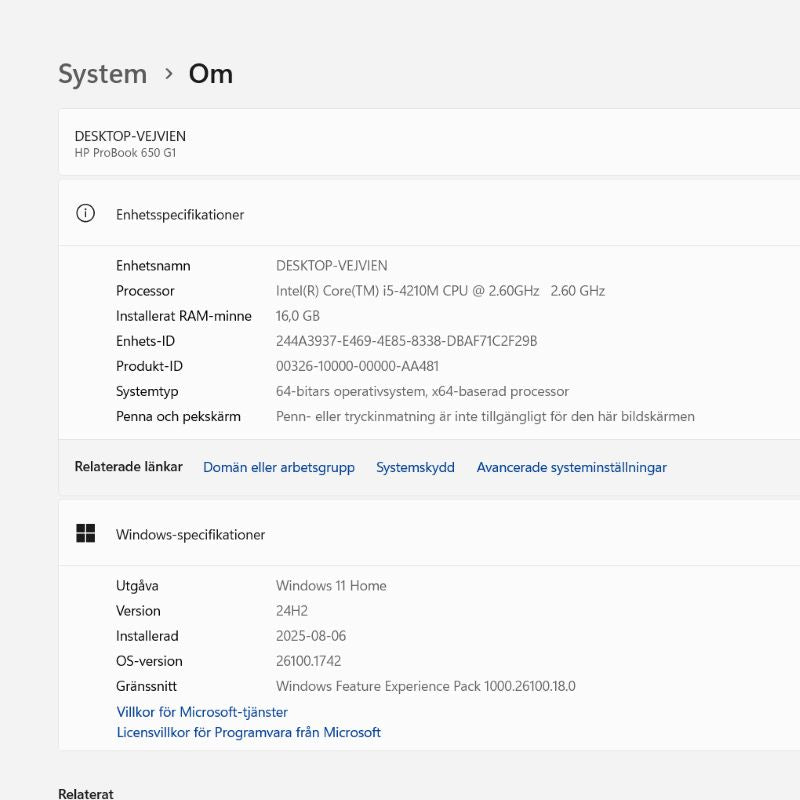Click the Processor value Intel Core i5-4210M
This screenshot has width=800, height=800.
coord(440,291)
